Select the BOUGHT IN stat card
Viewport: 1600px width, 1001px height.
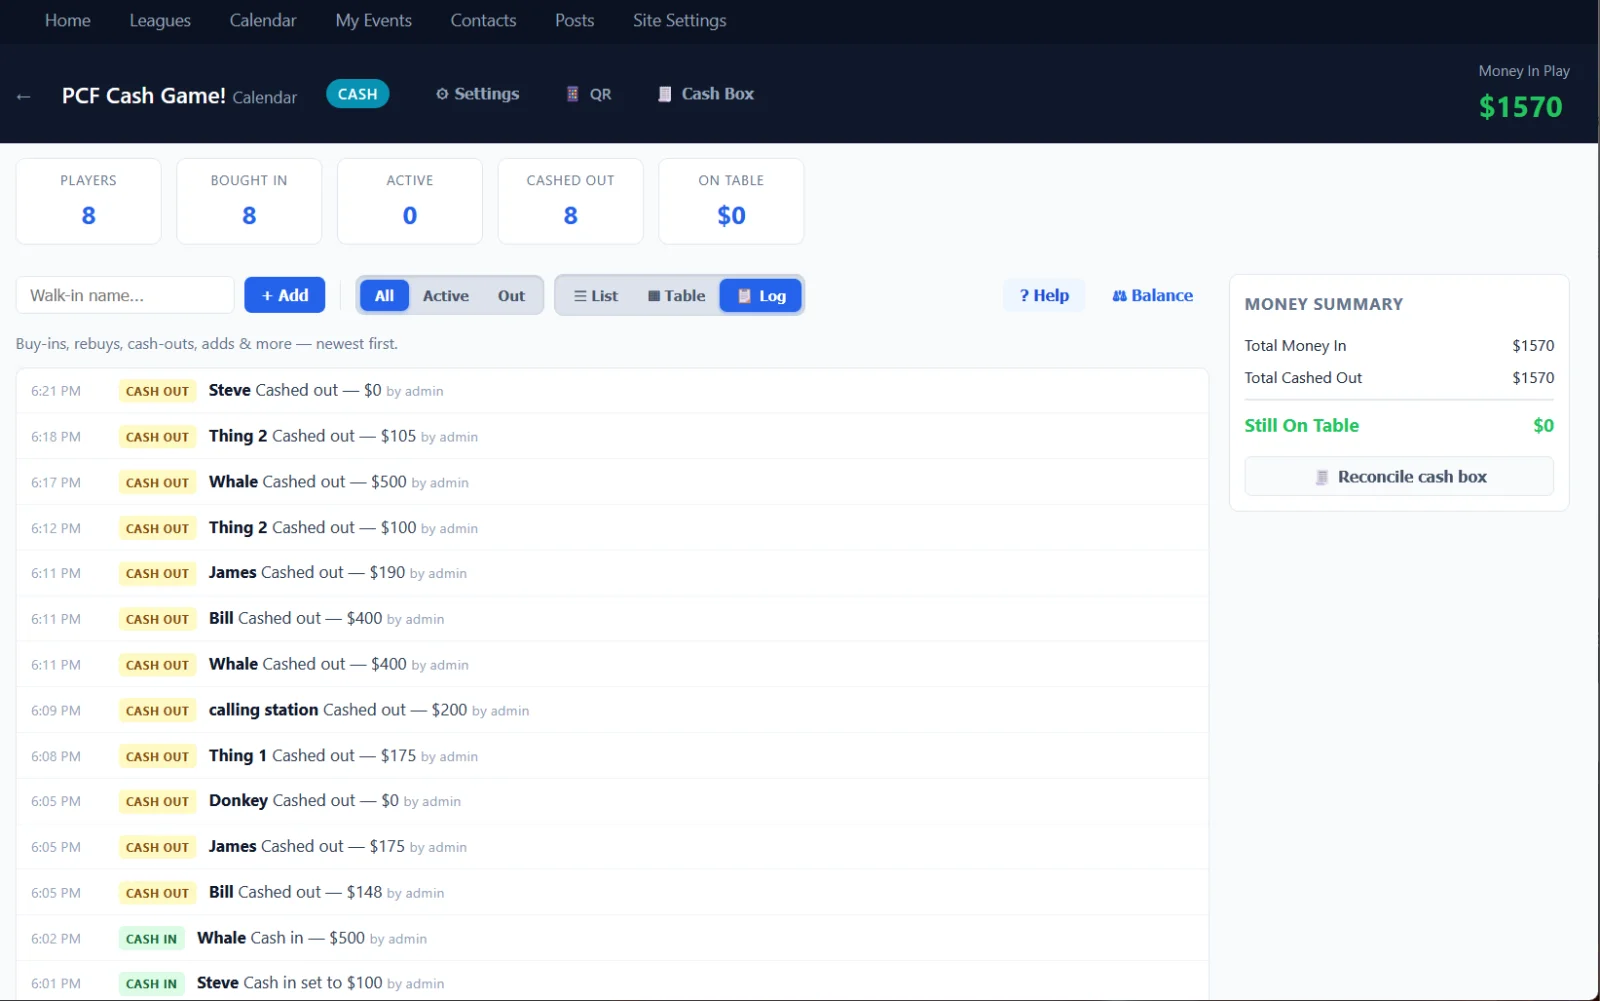point(249,201)
